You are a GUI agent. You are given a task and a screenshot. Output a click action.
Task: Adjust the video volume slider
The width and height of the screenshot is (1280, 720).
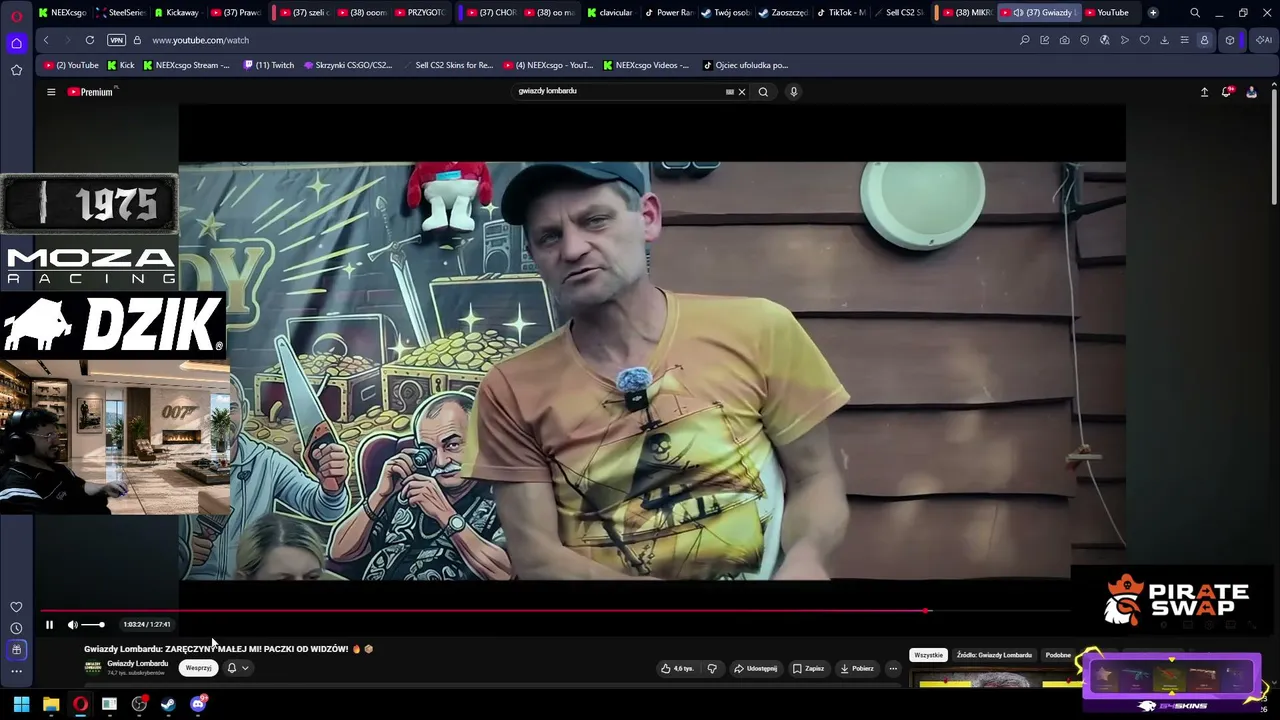click(x=92, y=625)
